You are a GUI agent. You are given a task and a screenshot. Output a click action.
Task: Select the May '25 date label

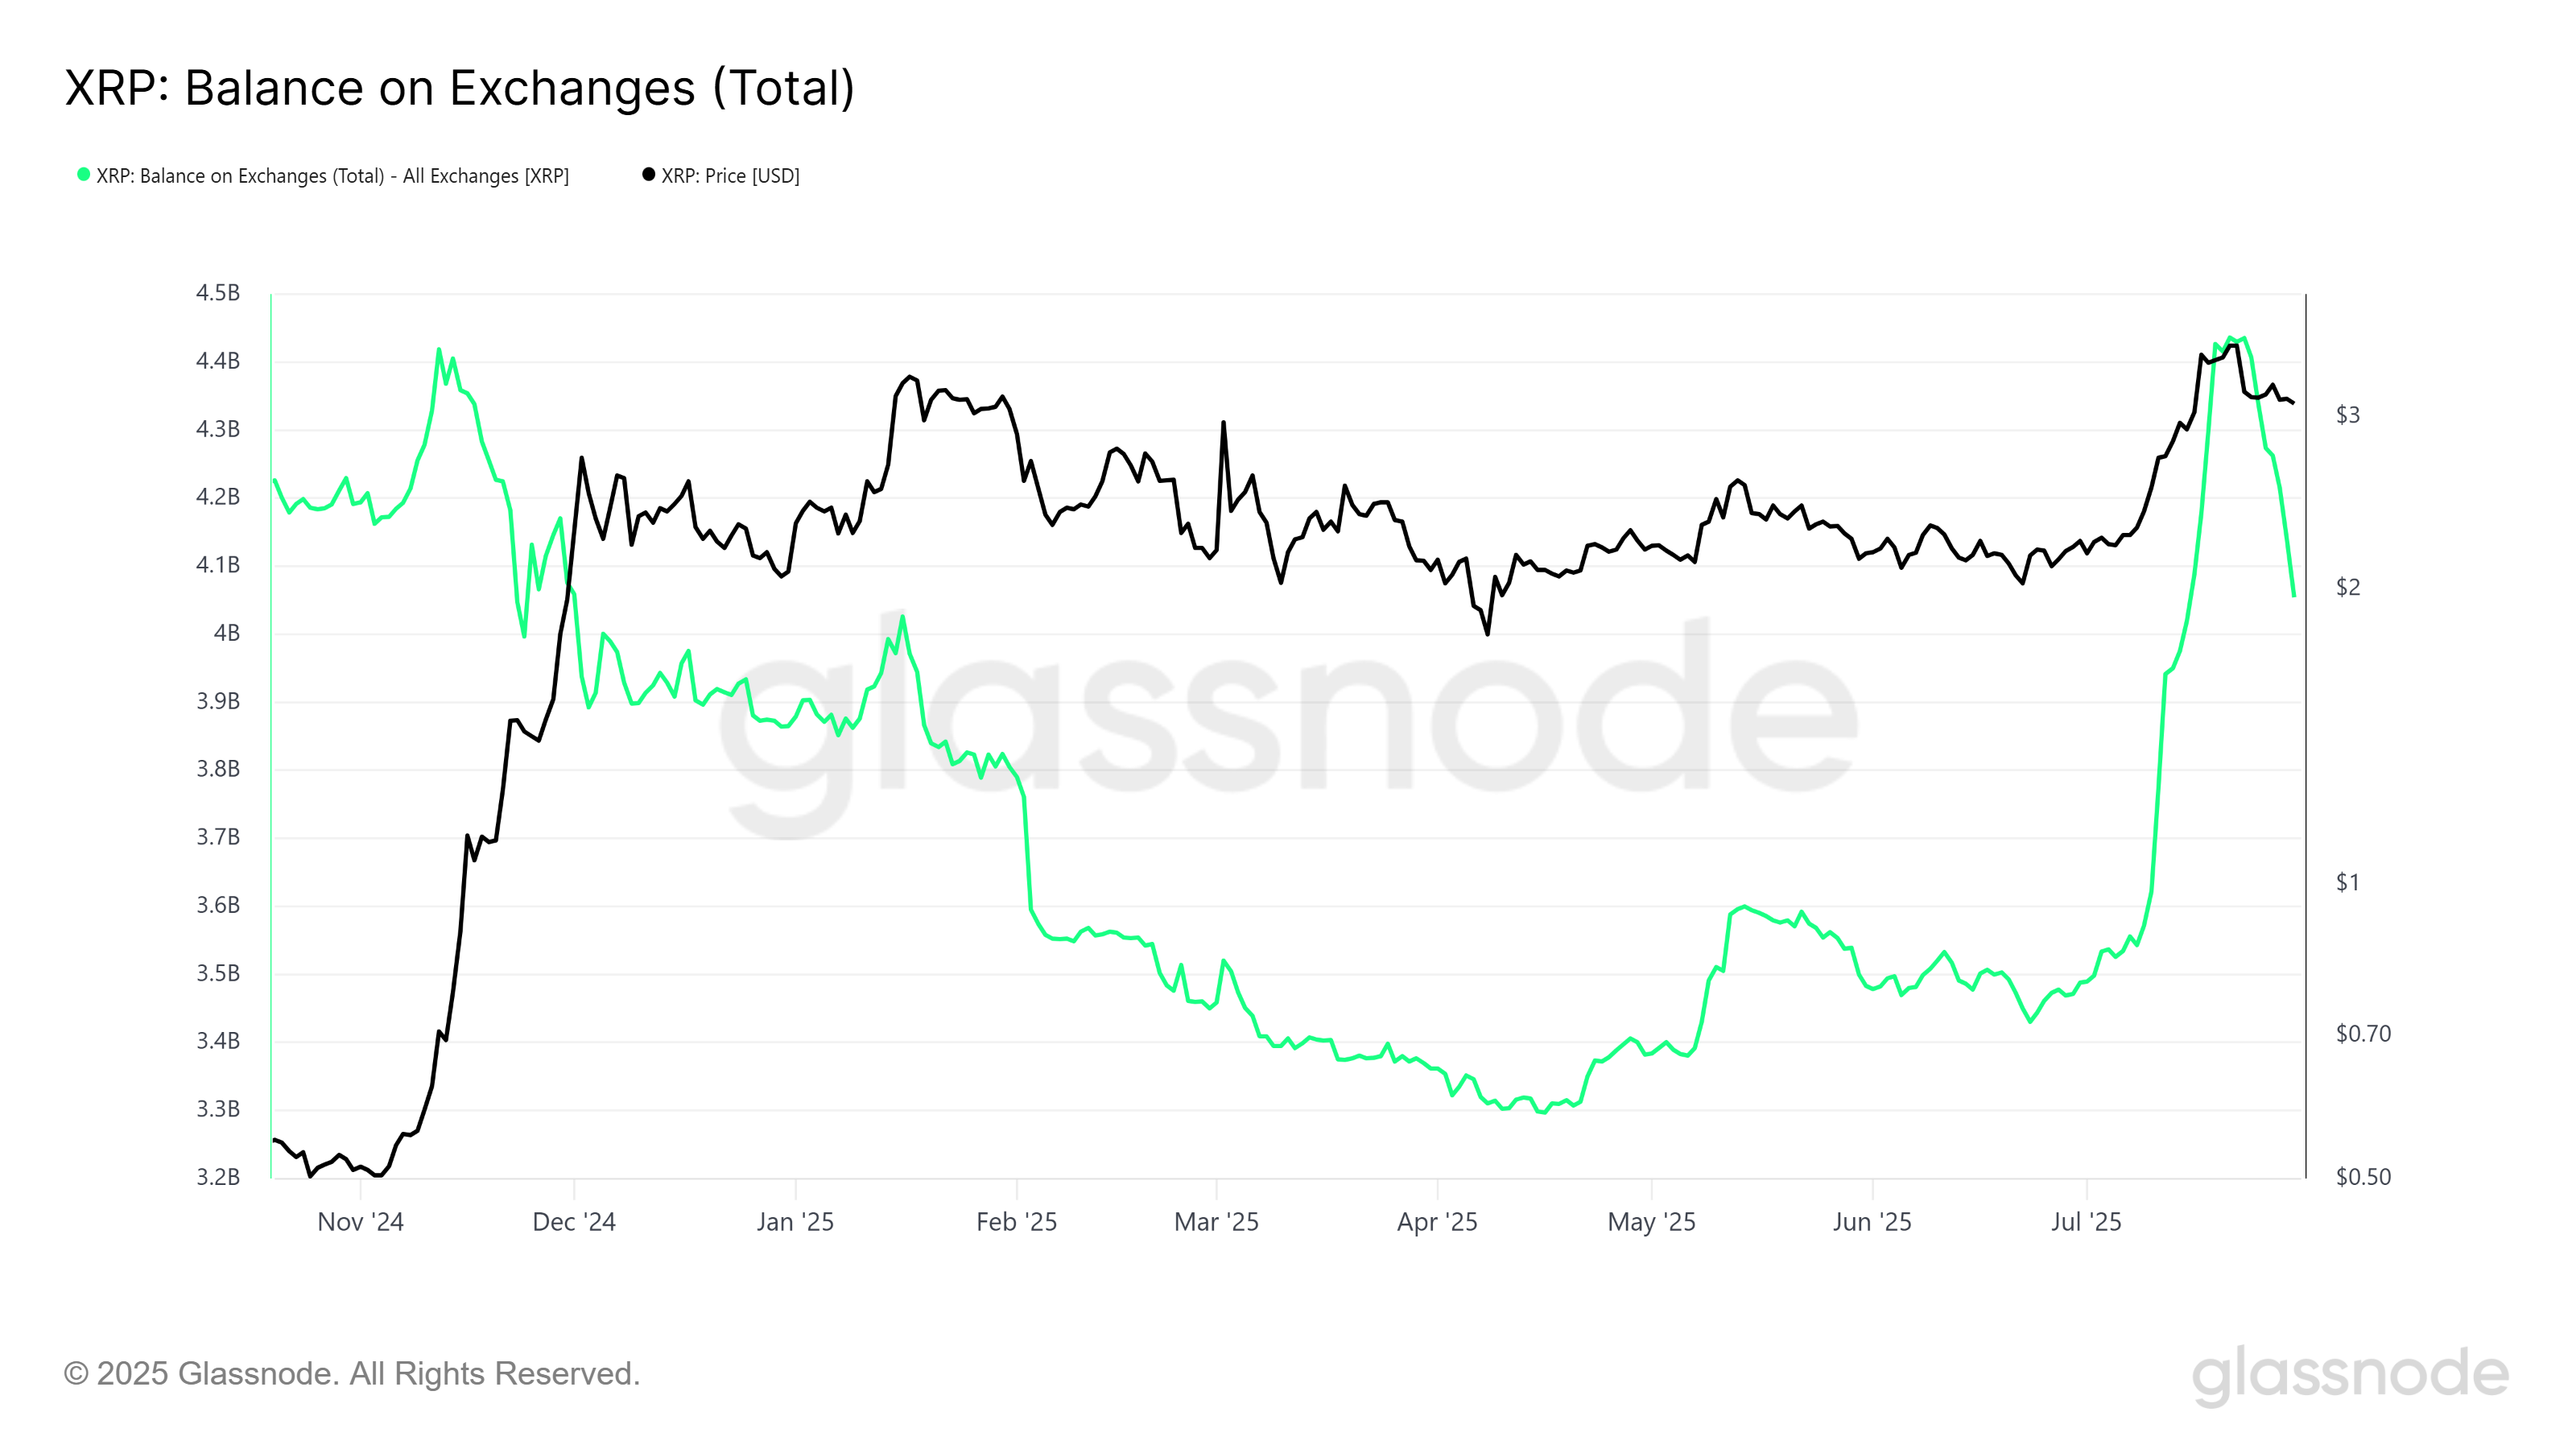[1651, 1222]
